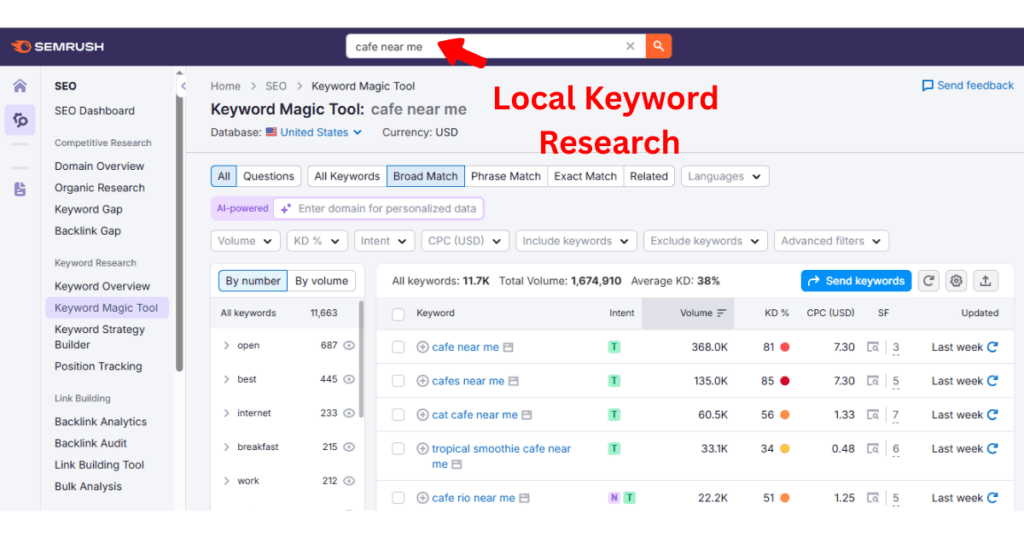Refresh 'tropical smoothie cafe' row update icon
This screenshot has width=1024, height=538.
(x=993, y=449)
